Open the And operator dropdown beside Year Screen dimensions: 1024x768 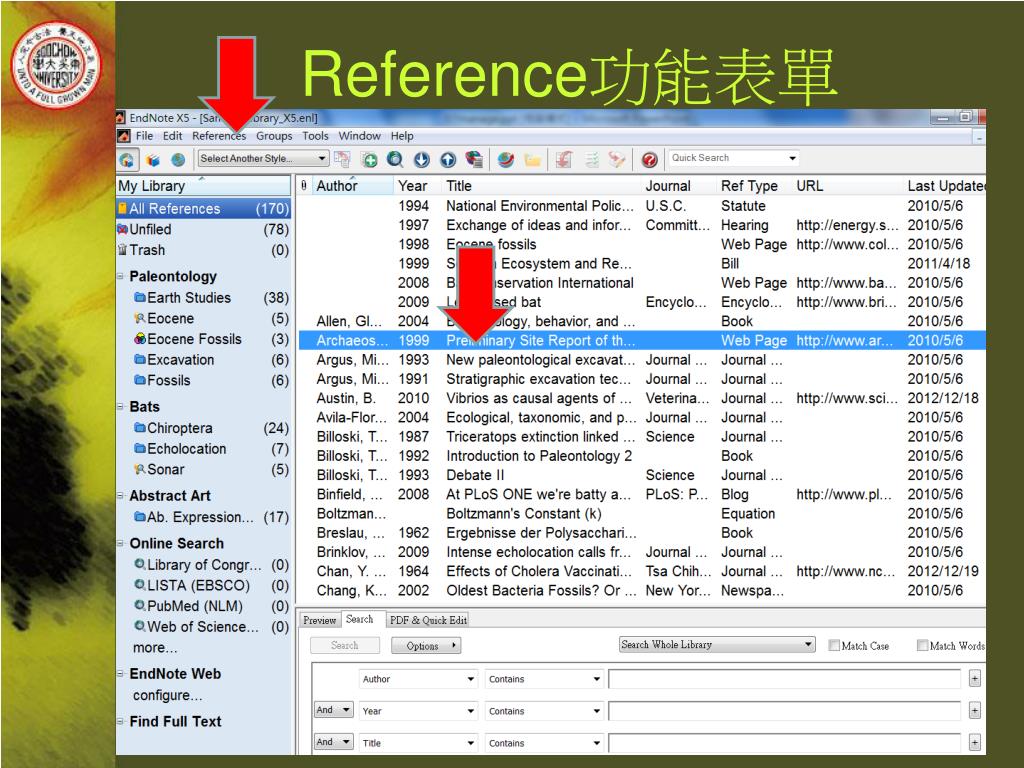(334, 710)
